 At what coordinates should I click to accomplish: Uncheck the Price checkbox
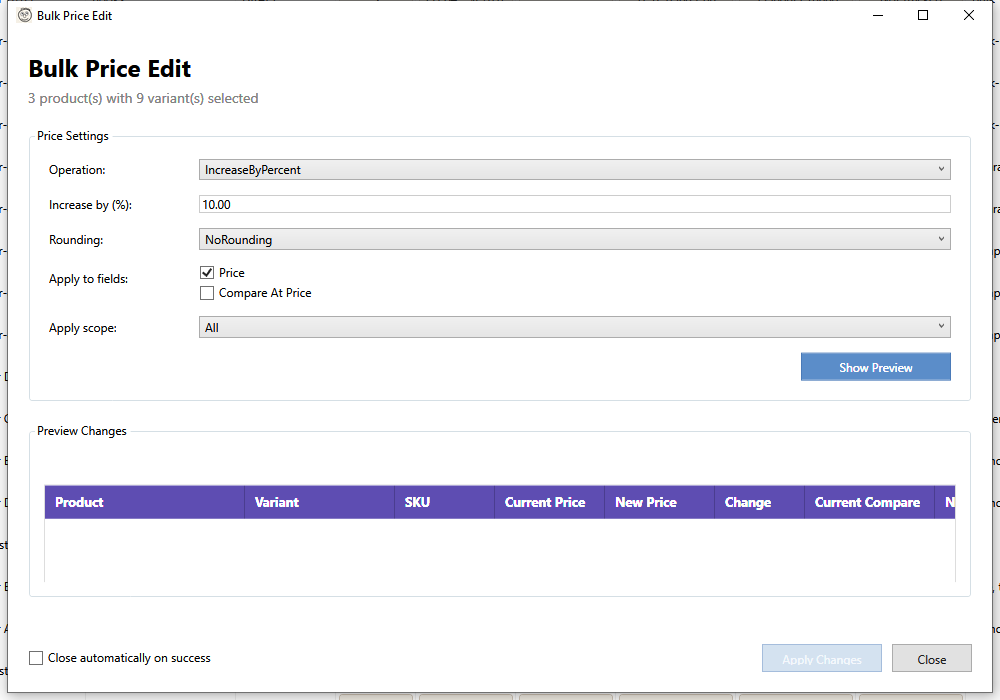pyautogui.click(x=207, y=273)
